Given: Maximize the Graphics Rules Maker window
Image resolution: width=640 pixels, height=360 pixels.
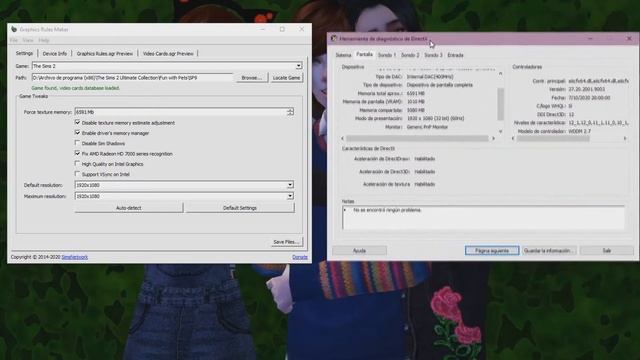Looking at the screenshot, I should [282, 29].
